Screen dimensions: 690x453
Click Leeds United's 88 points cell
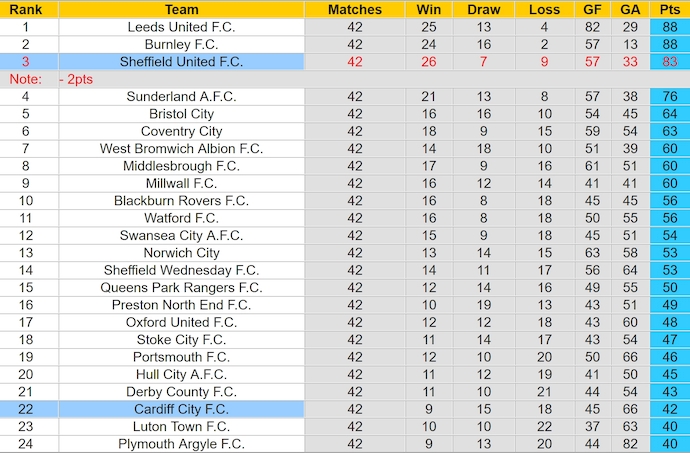[669, 27]
